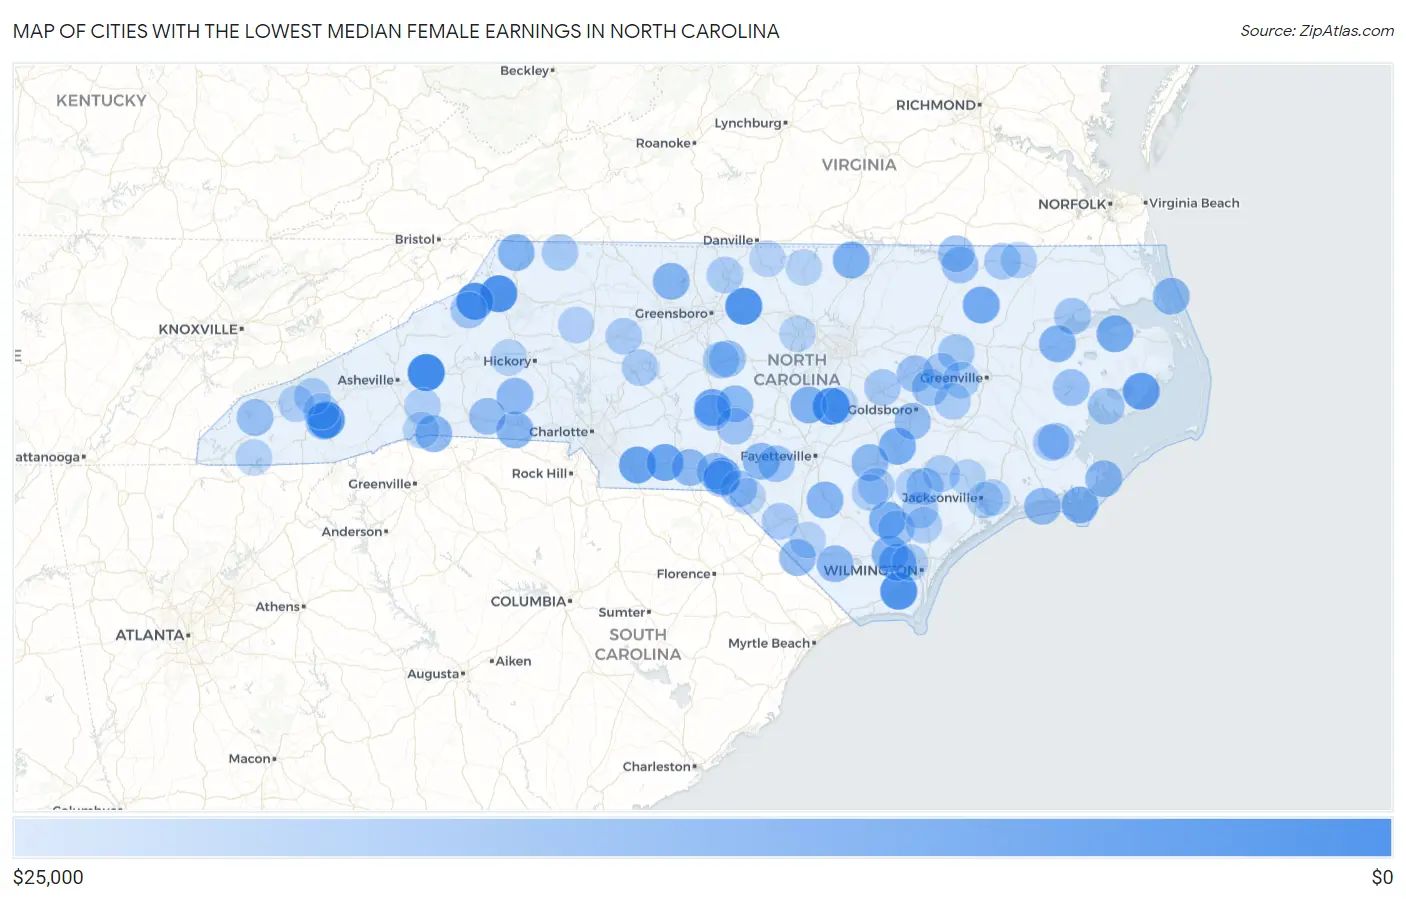Click the Macon city label

click(250, 759)
